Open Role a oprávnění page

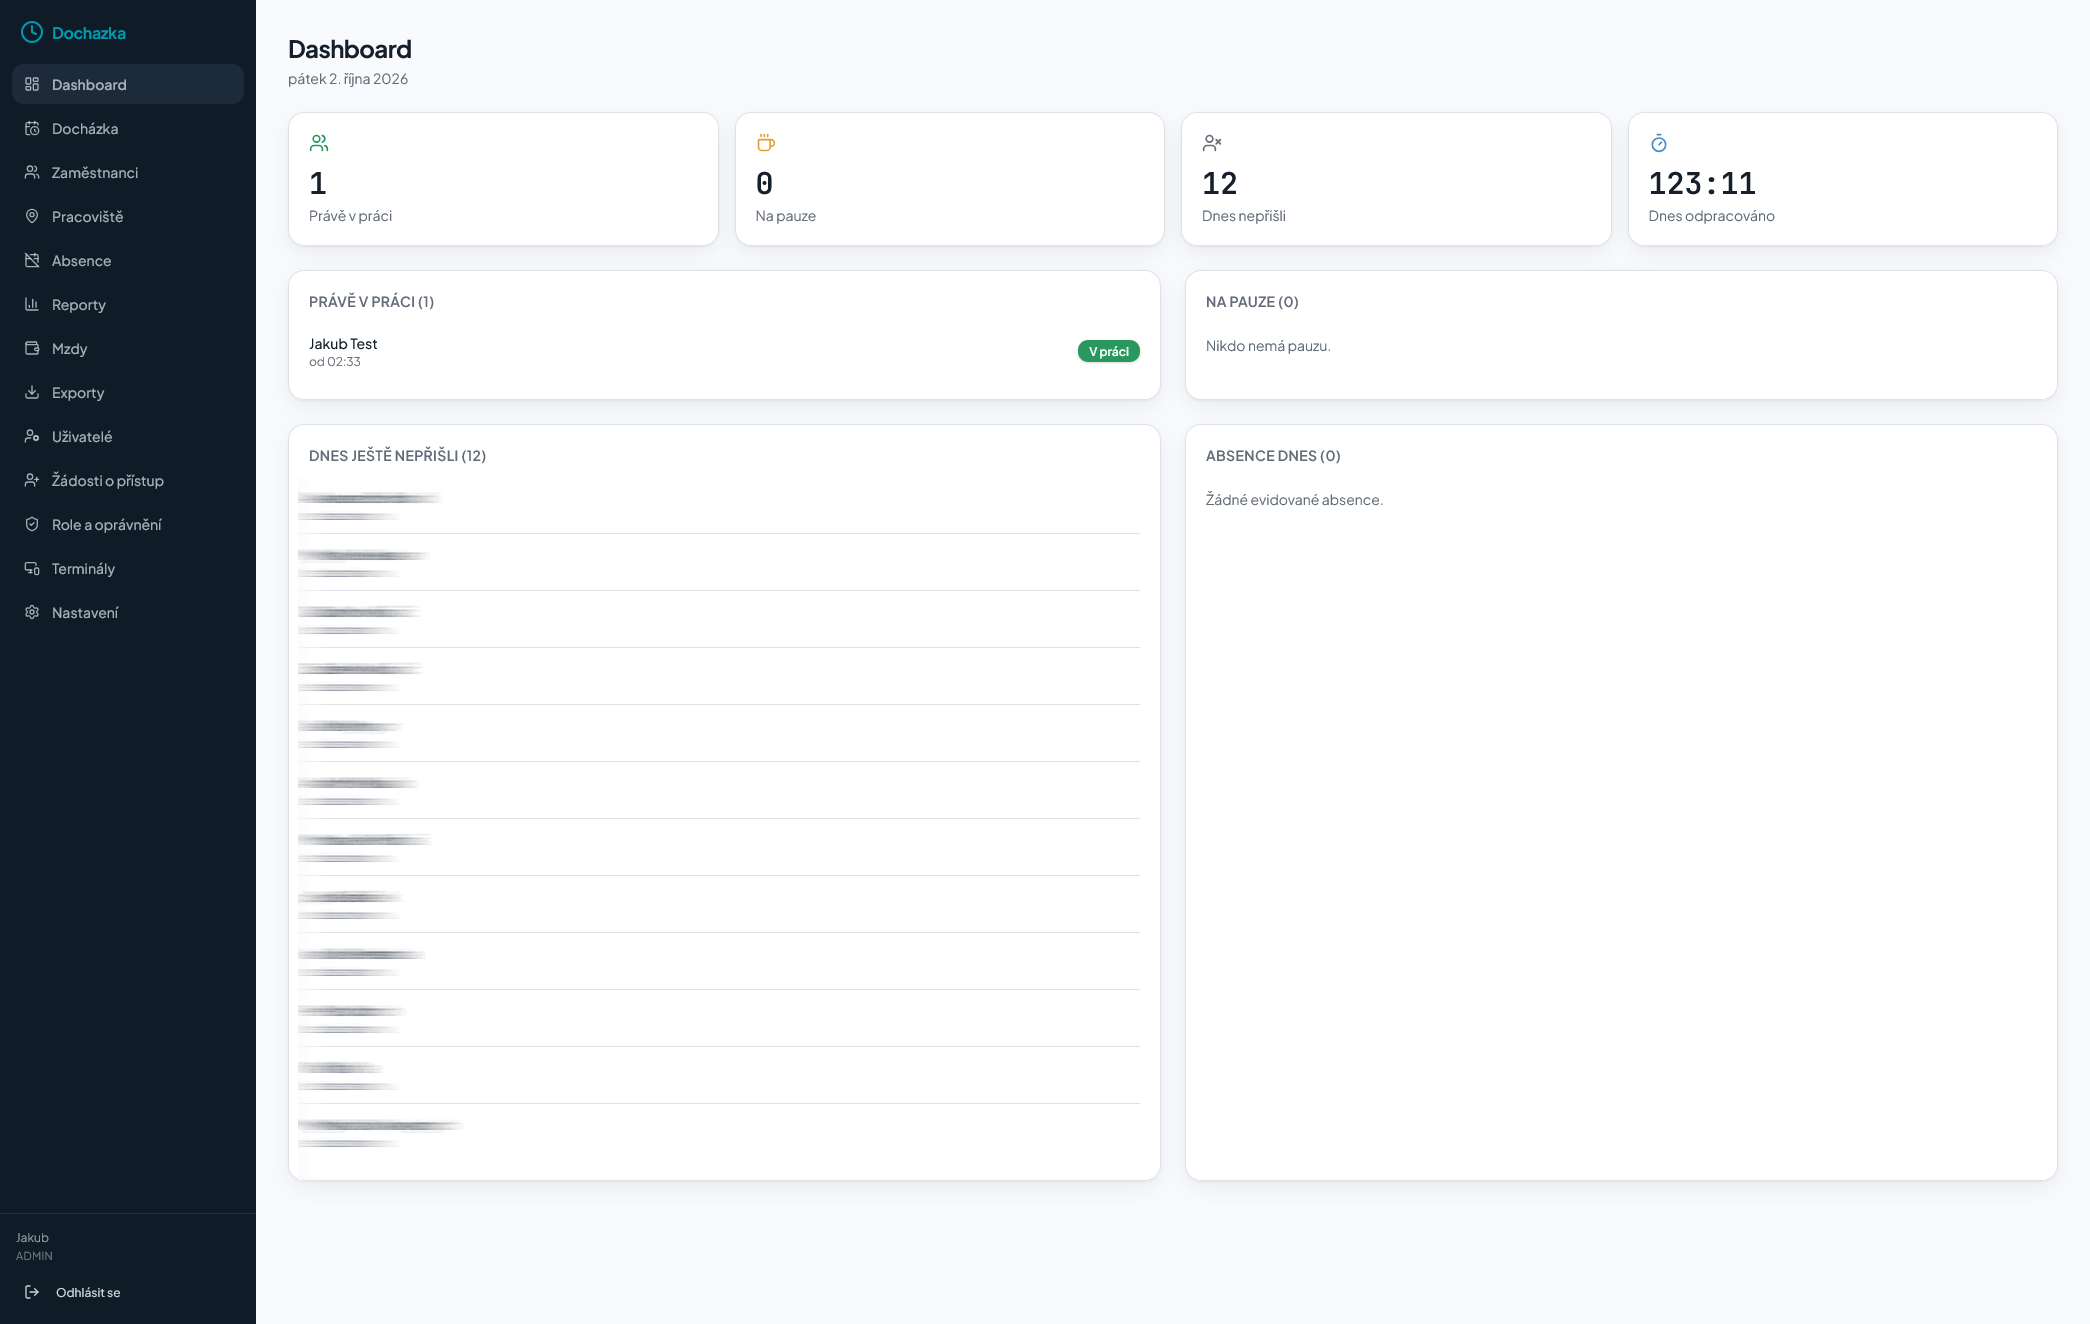(128, 525)
